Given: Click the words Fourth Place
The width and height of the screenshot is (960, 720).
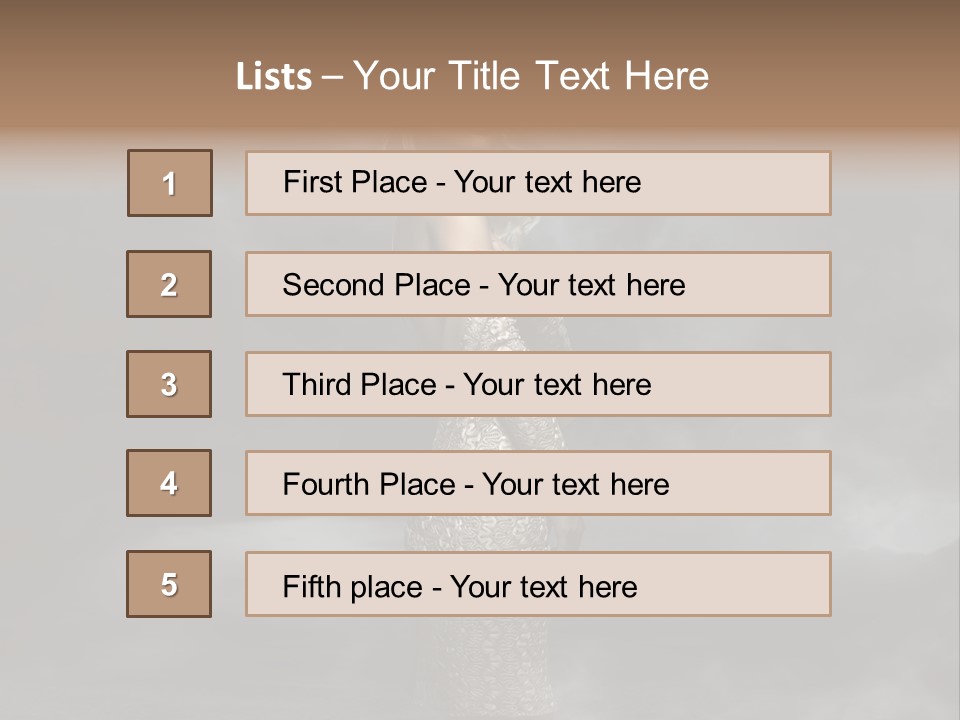Looking at the screenshot, I should tap(369, 484).
